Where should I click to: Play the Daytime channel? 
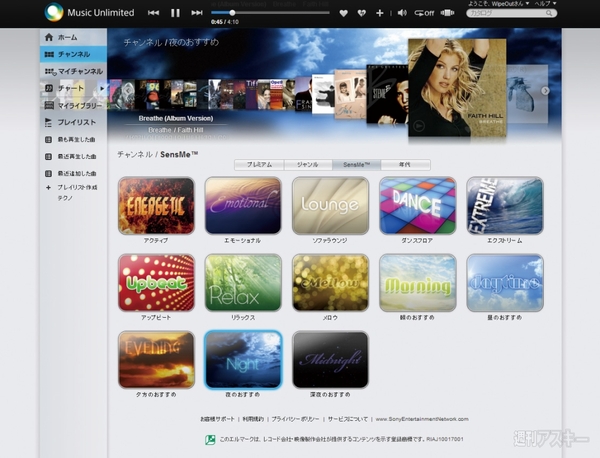[505, 282]
